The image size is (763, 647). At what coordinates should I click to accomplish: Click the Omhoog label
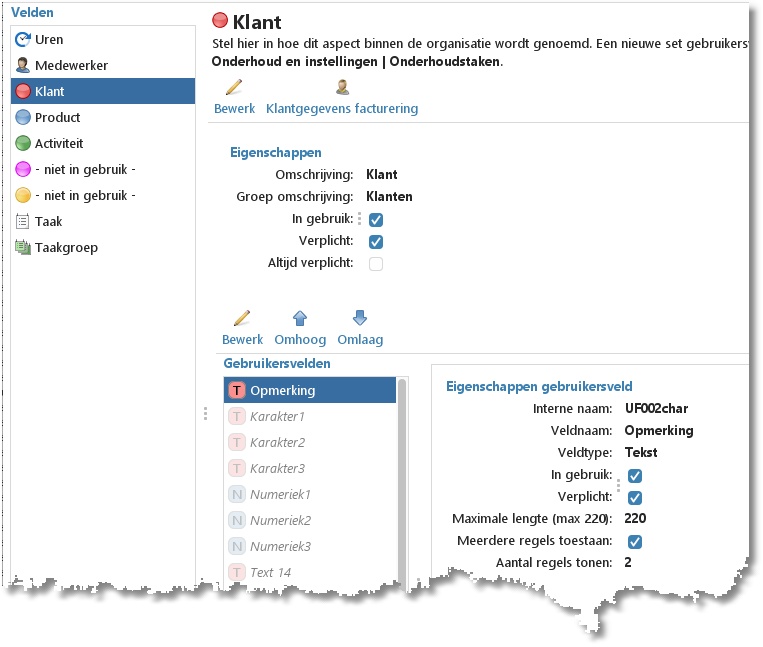(300, 340)
